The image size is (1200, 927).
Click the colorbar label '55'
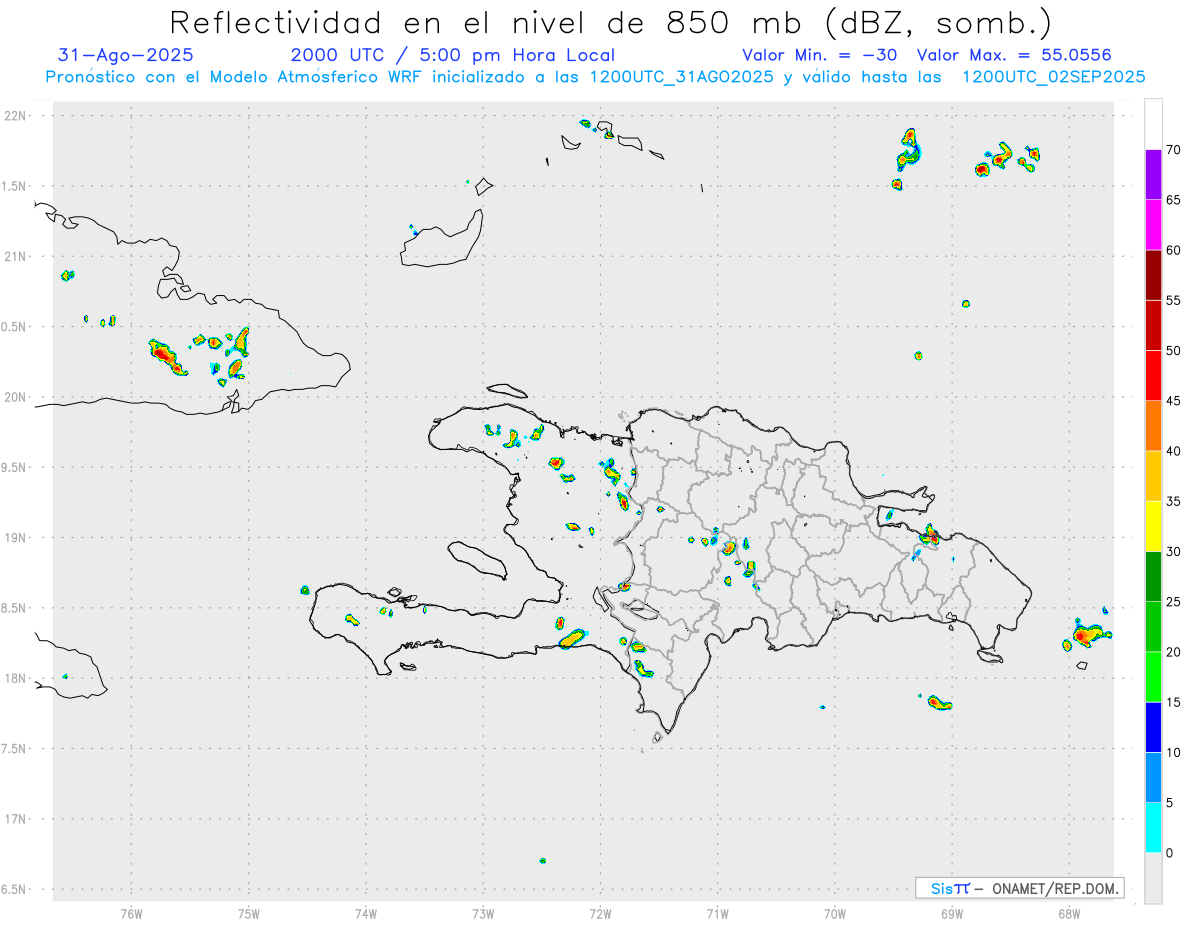(1174, 300)
